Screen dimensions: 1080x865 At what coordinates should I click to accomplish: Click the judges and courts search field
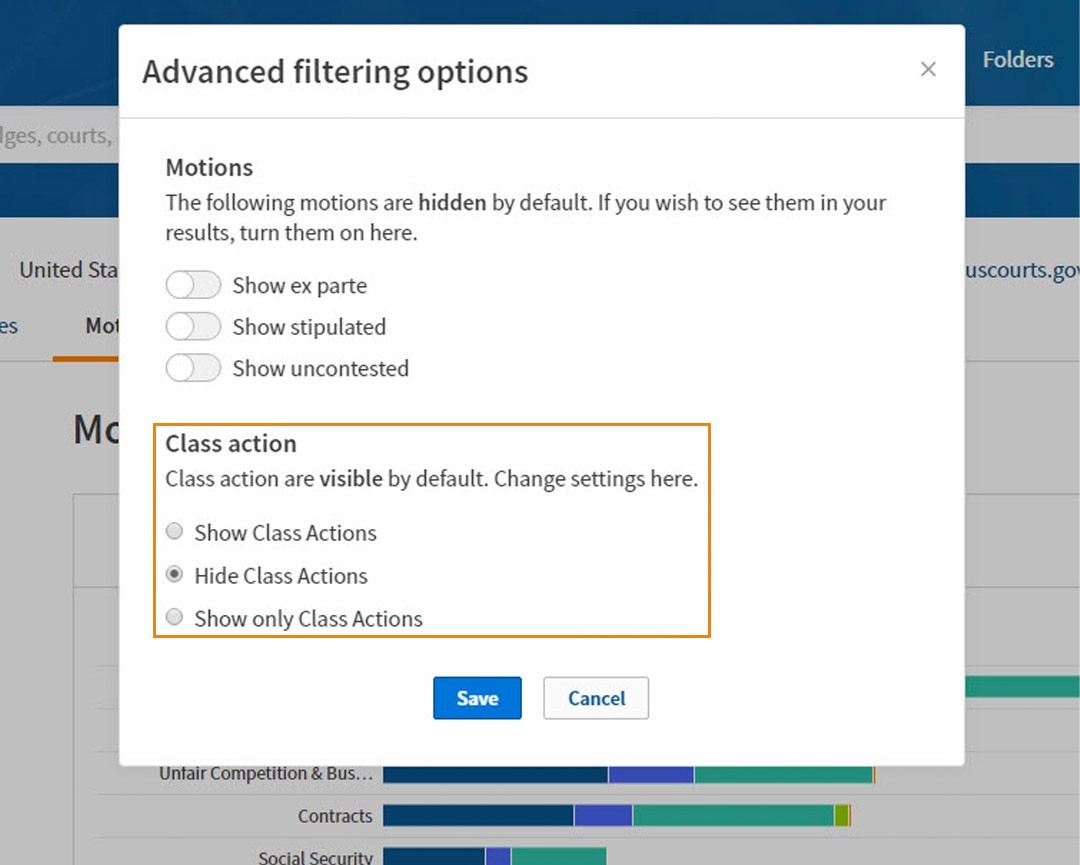click(x=55, y=135)
